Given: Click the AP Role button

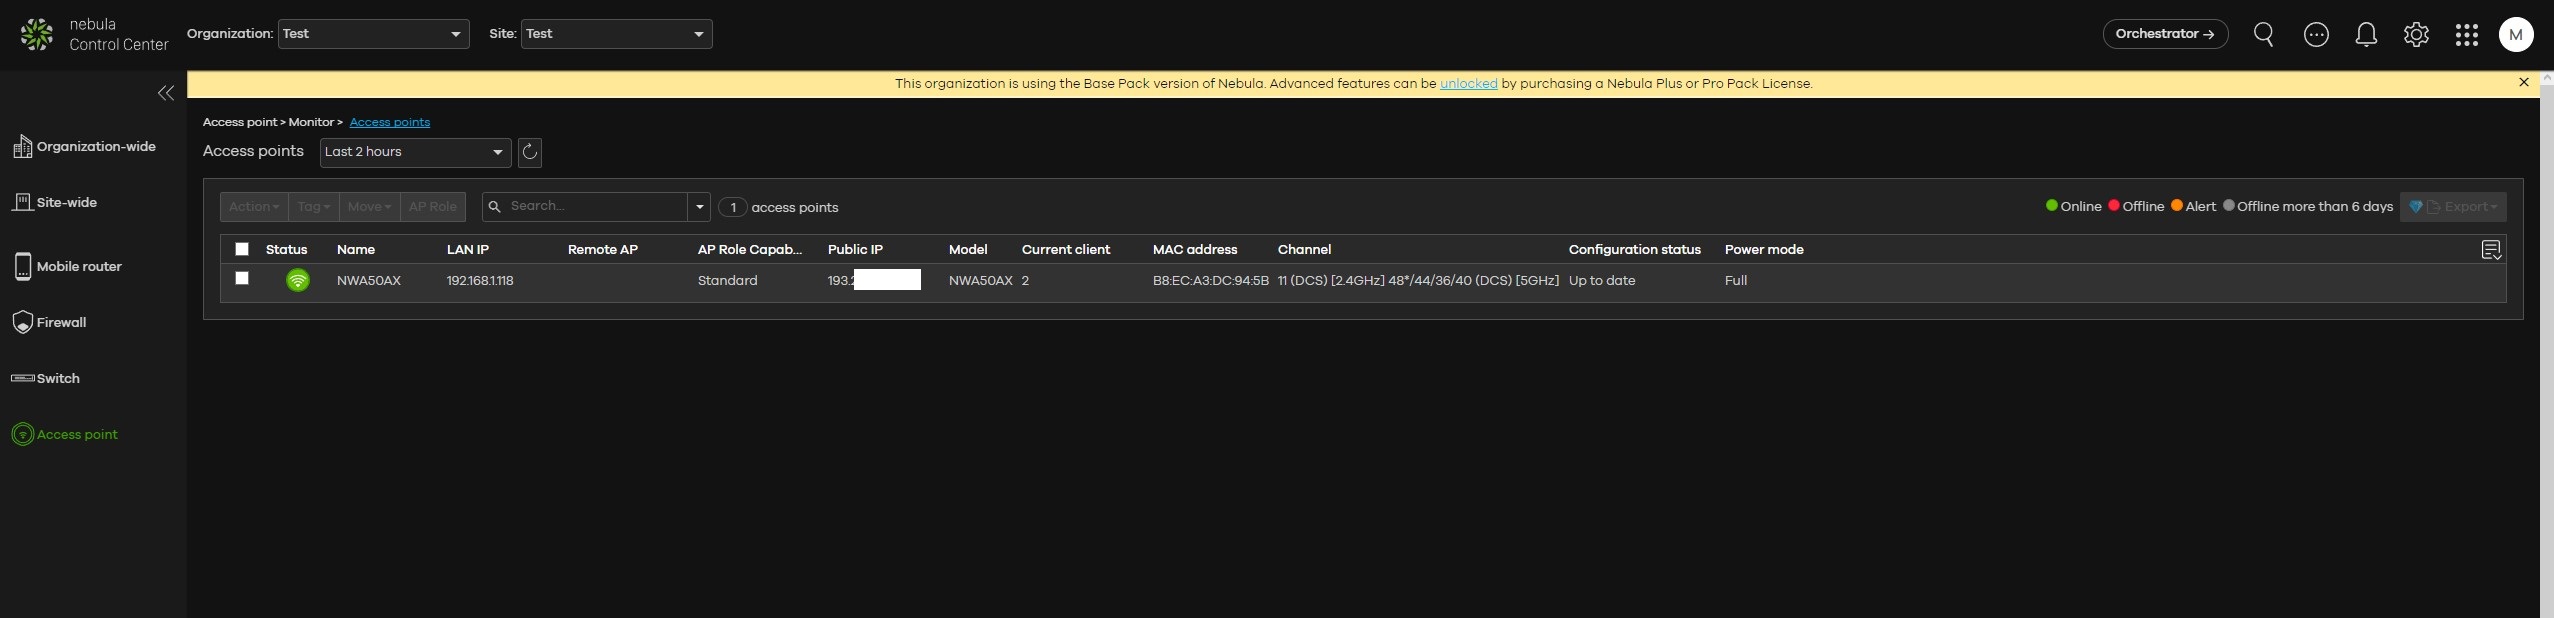Looking at the screenshot, I should (x=433, y=207).
